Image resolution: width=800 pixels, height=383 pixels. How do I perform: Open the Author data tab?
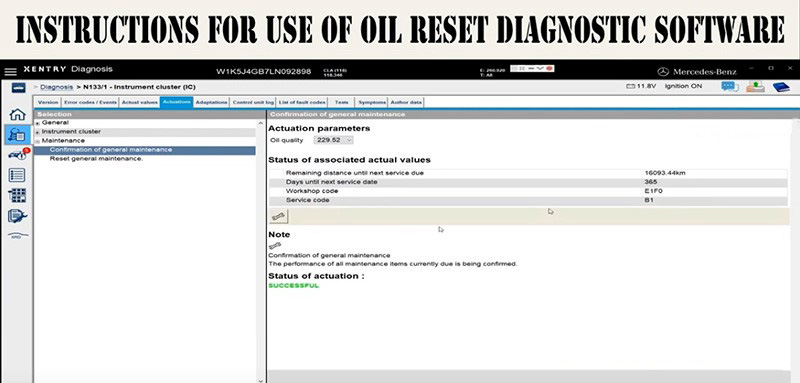point(406,103)
